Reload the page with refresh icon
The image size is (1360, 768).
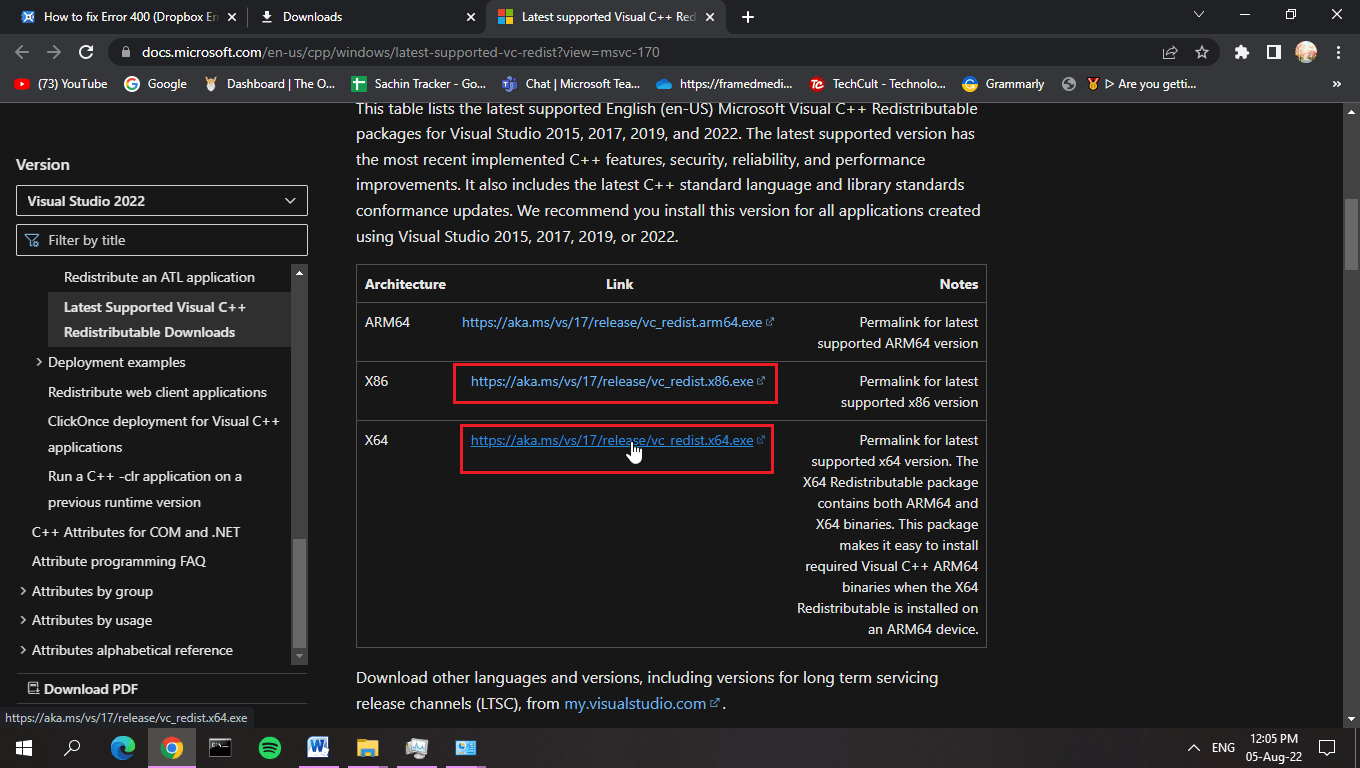(x=86, y=52)
